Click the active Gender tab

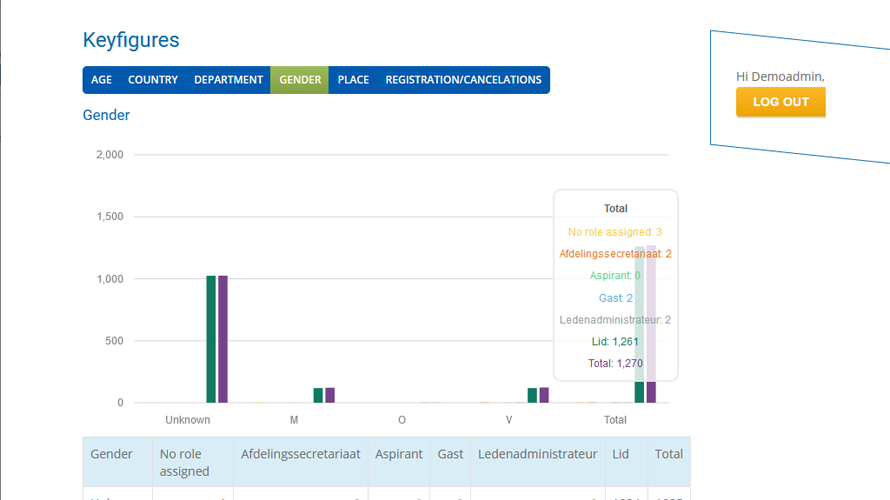tap(300, 80)
